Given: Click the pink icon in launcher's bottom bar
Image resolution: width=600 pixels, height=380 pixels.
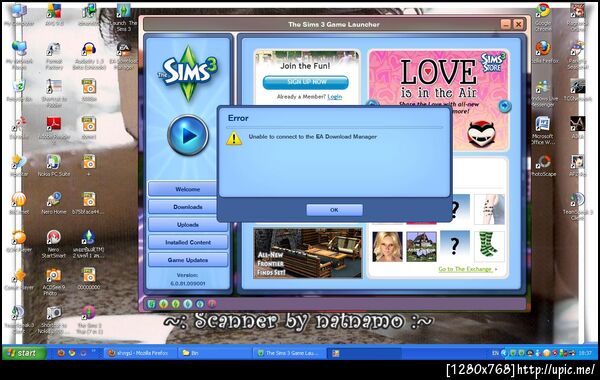Looking at the screenshot, I should tap(212, 304).
